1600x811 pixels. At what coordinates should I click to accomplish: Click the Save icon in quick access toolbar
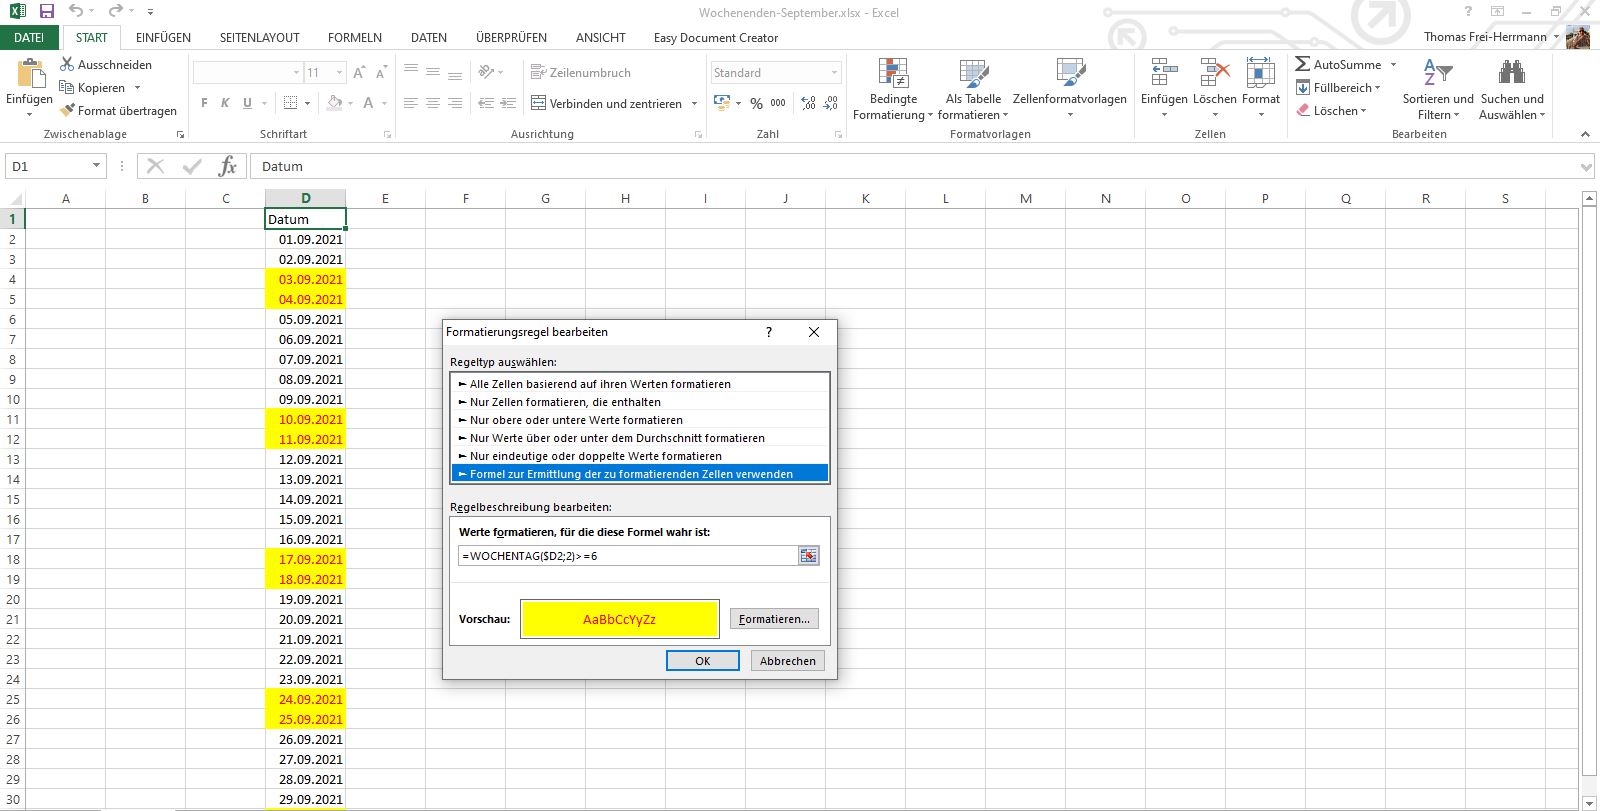point(46,12)
